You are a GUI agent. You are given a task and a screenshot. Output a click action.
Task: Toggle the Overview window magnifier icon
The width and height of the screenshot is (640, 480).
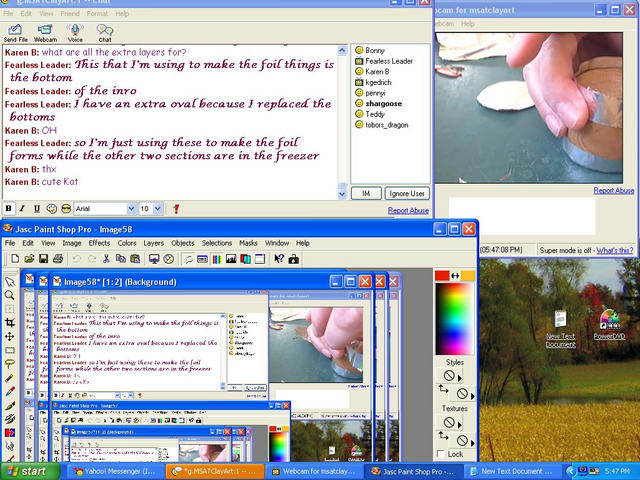click(188, 259)
